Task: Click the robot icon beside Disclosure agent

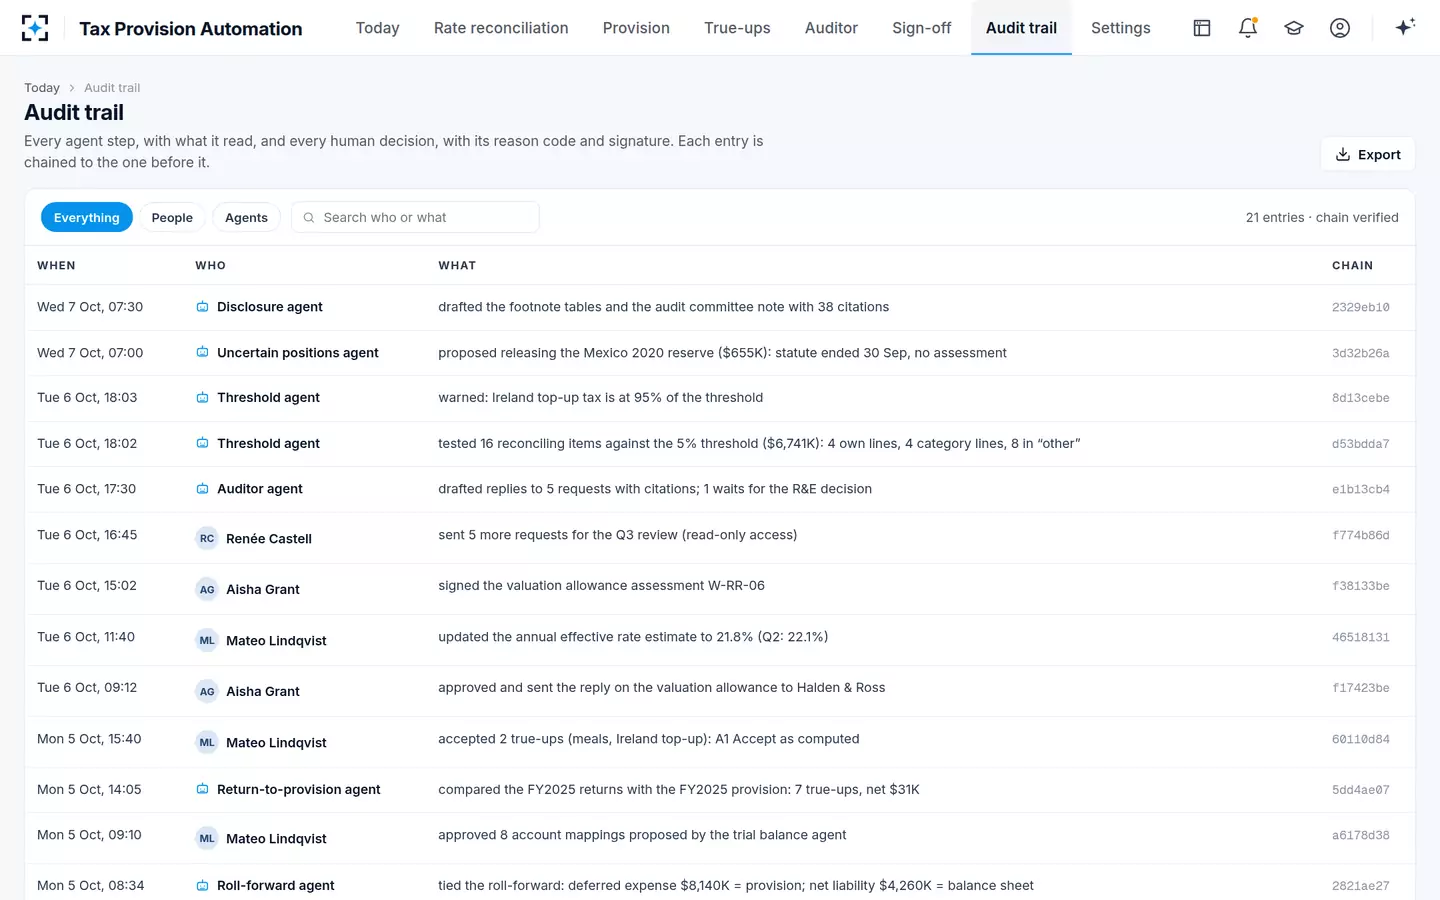Action: click(202, 307)
